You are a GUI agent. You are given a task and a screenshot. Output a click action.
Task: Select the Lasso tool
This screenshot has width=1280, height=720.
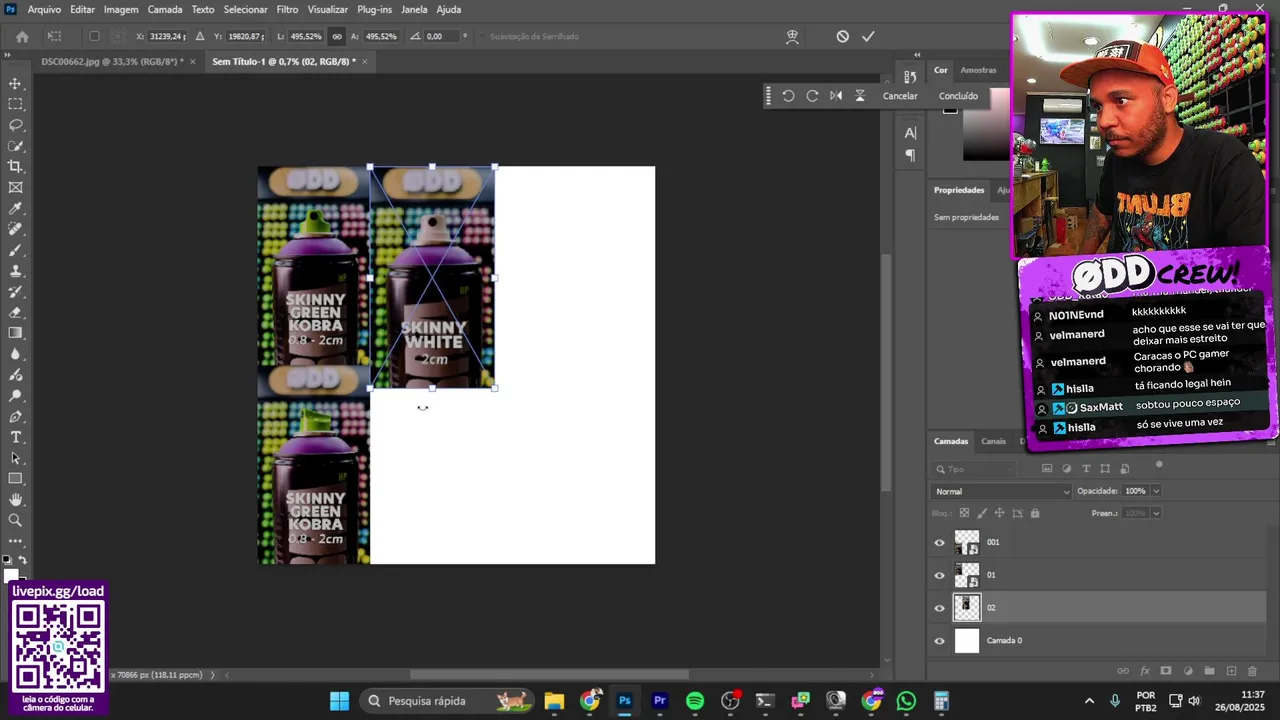tap(15, 125)
